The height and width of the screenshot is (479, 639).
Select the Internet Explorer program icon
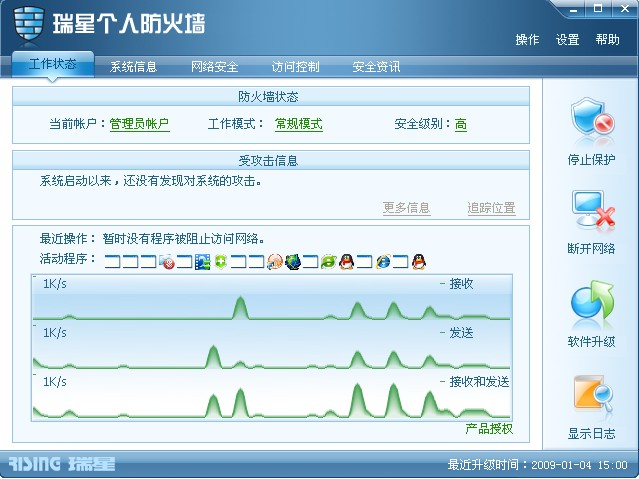[383, 262]
